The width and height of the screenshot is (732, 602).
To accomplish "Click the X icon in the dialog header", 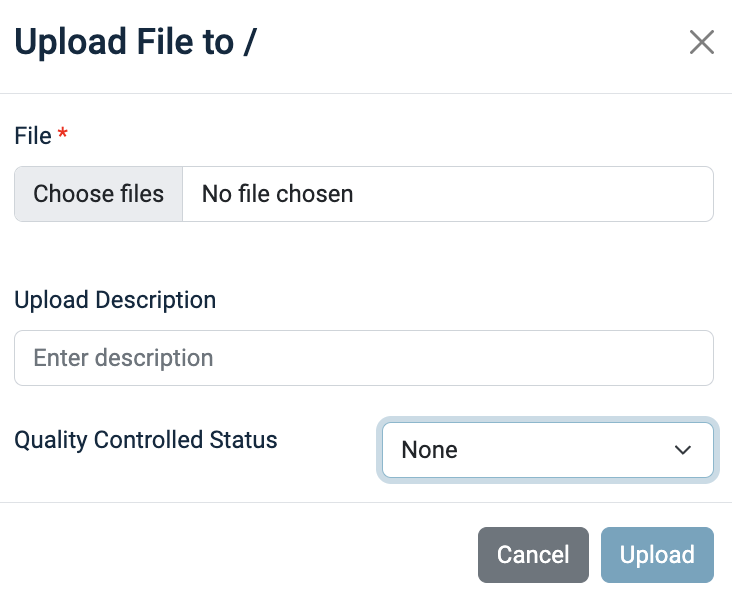I will click(x=701, y=42).
